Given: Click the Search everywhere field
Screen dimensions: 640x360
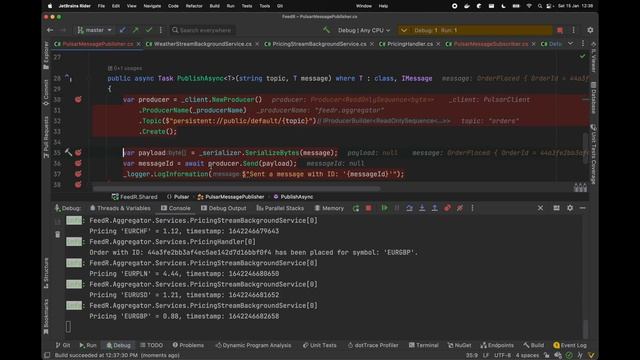Looking at the screenshot, I should [202, 30].
